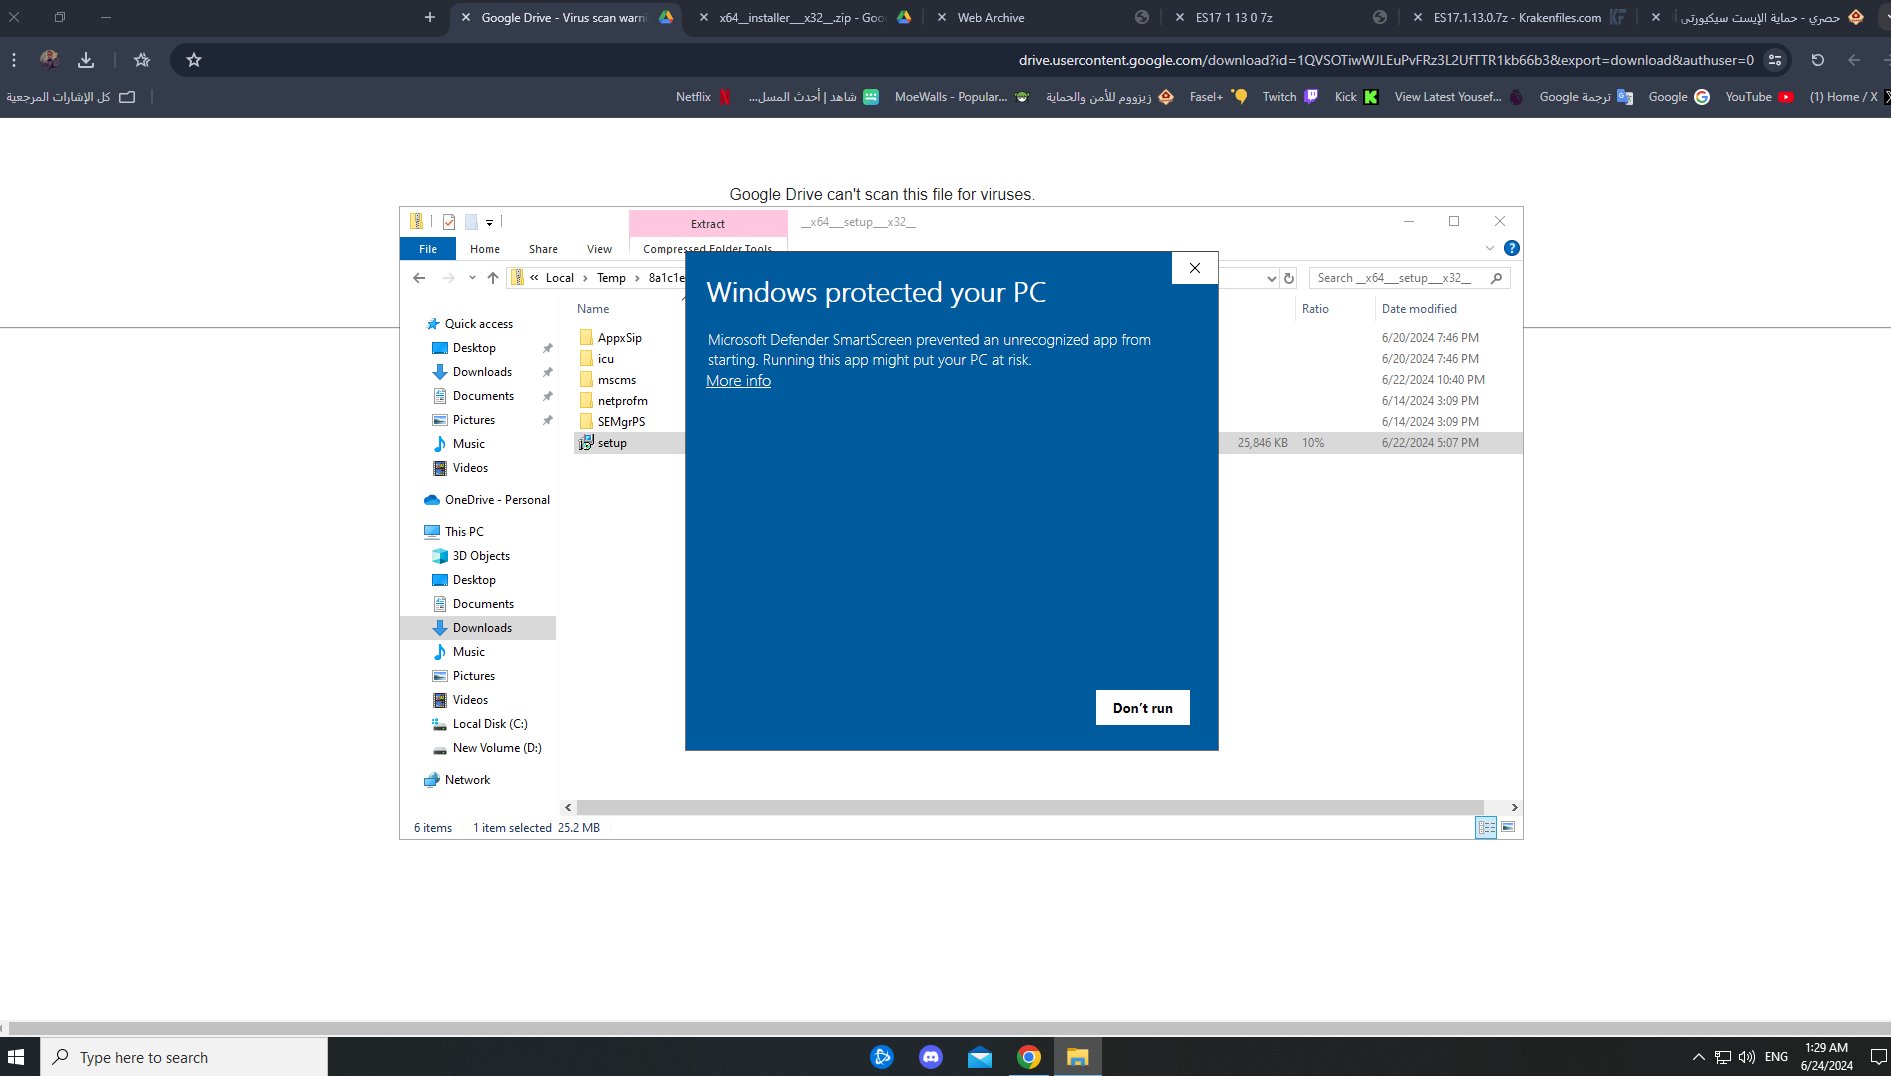Viewport: 1891px width, 1076px height.
Task: Reload the page in Chrome
Action: [x=1817, y=60]
